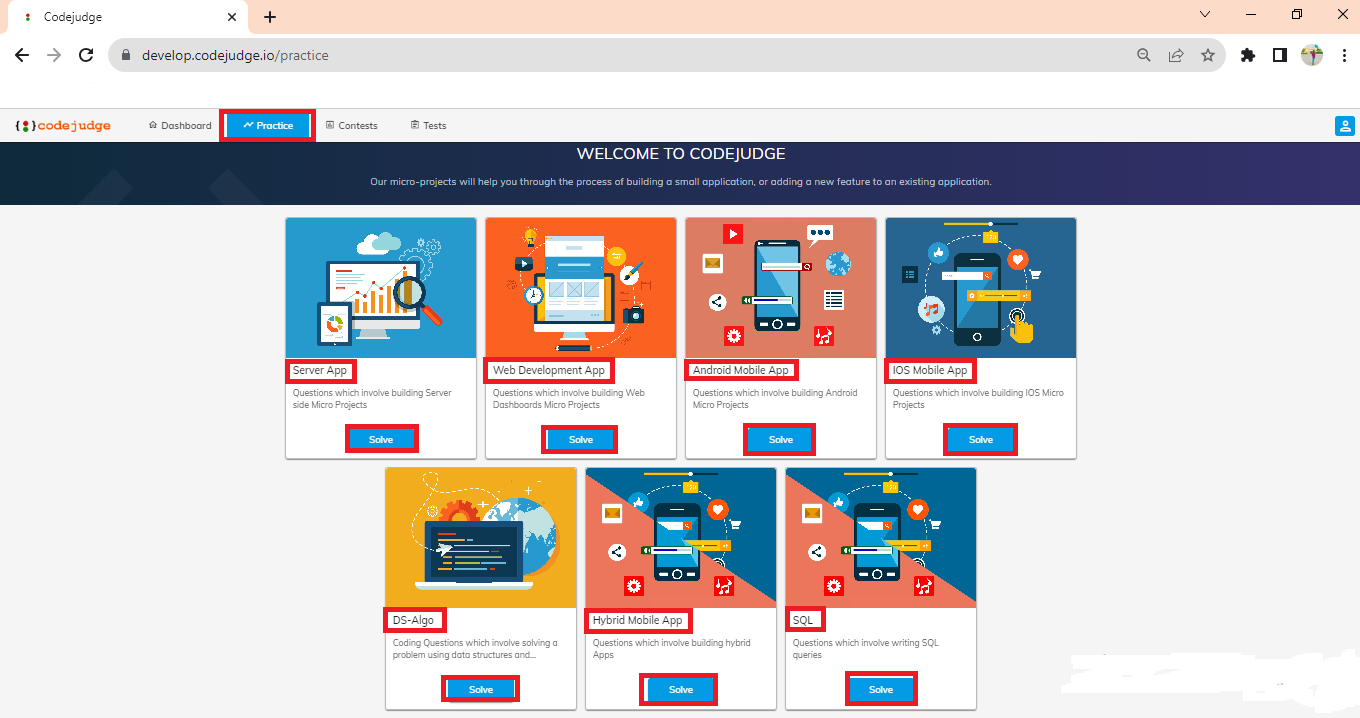The image size is (1360, 718).
Task: Click the Server App description text
Action: tap(372, 399)
